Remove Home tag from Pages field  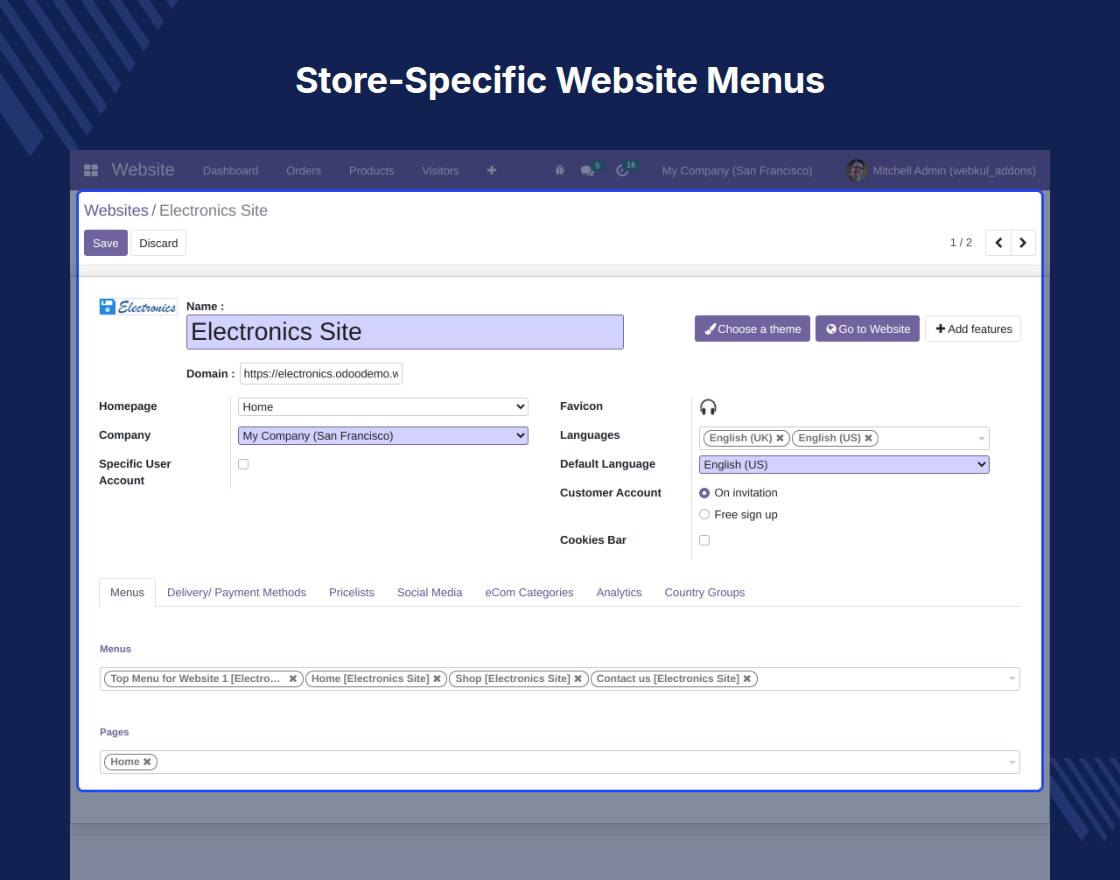pyautogui.click(x=147, y=762)
